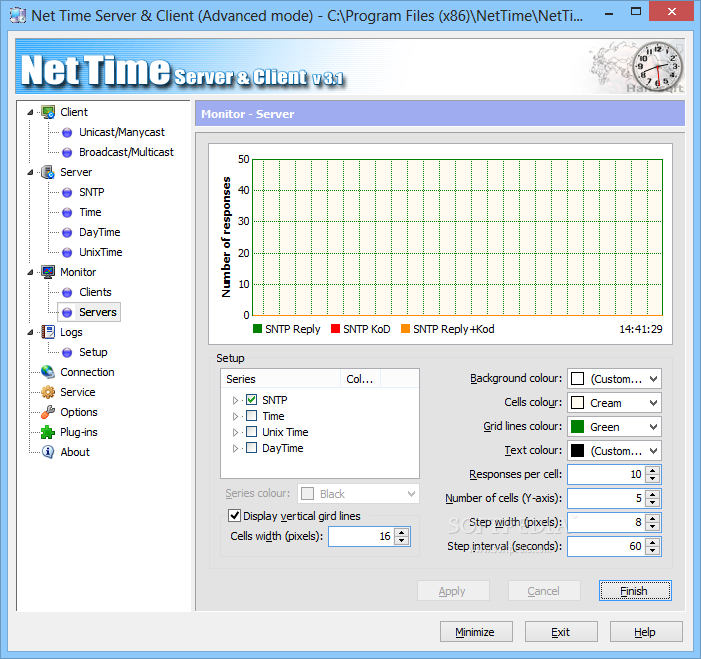The height and width of the screenshot is (659, 701).
Task: Select Unicast/Manycast in the tree
Action: (x=122, y=132)
